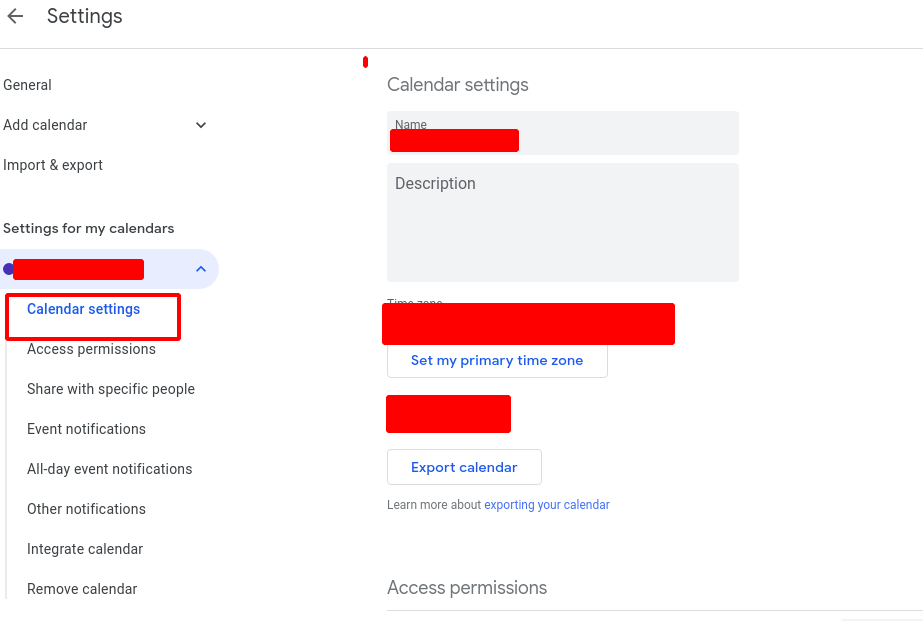Click the Export calendar button
The image size is (923, 621).
464,467
